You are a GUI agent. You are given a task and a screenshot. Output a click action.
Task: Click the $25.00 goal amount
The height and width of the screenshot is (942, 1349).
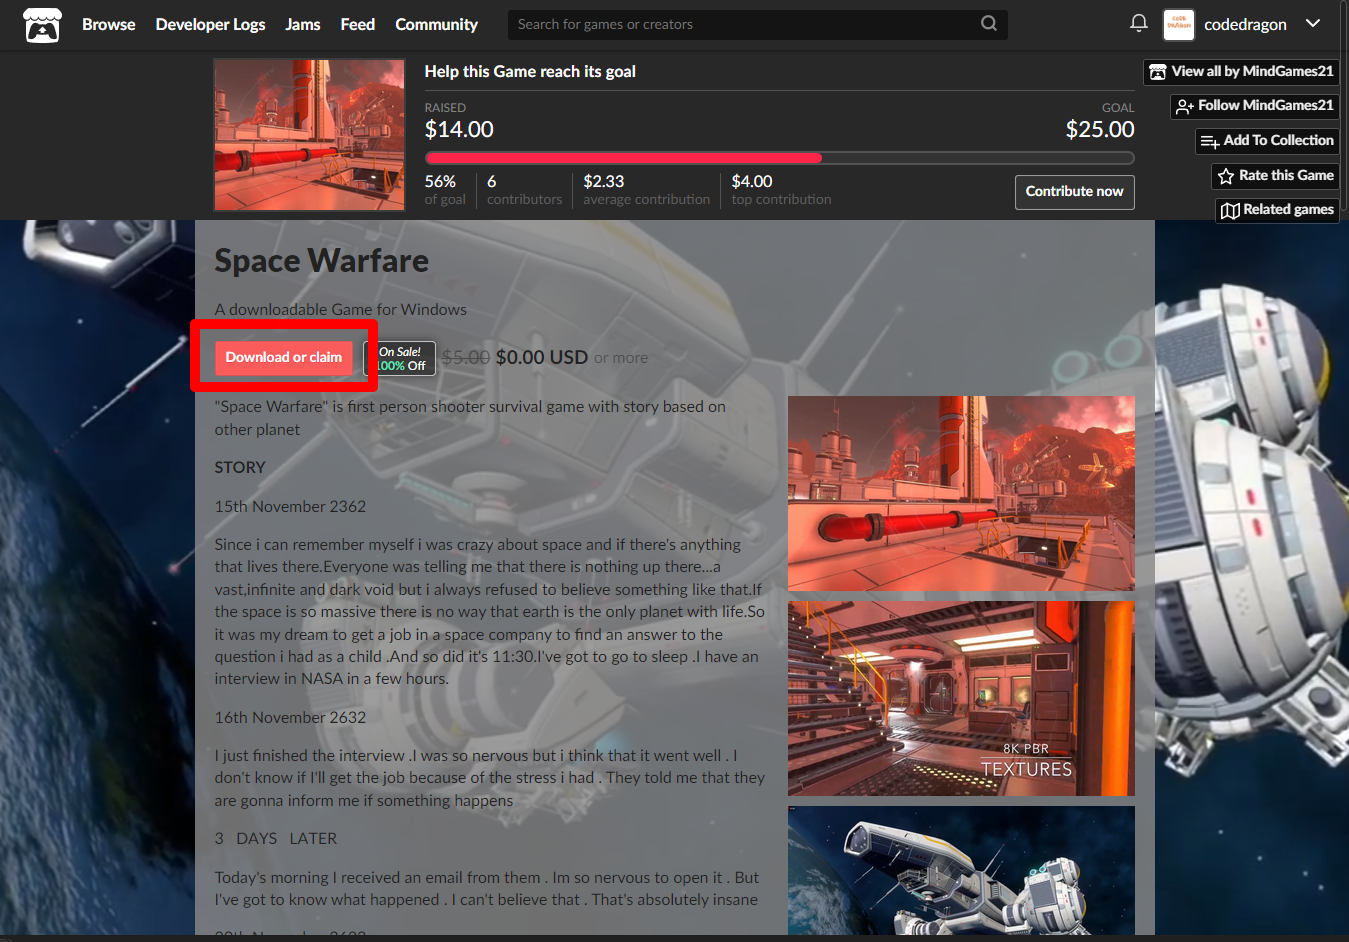[x=1100, y=129]
